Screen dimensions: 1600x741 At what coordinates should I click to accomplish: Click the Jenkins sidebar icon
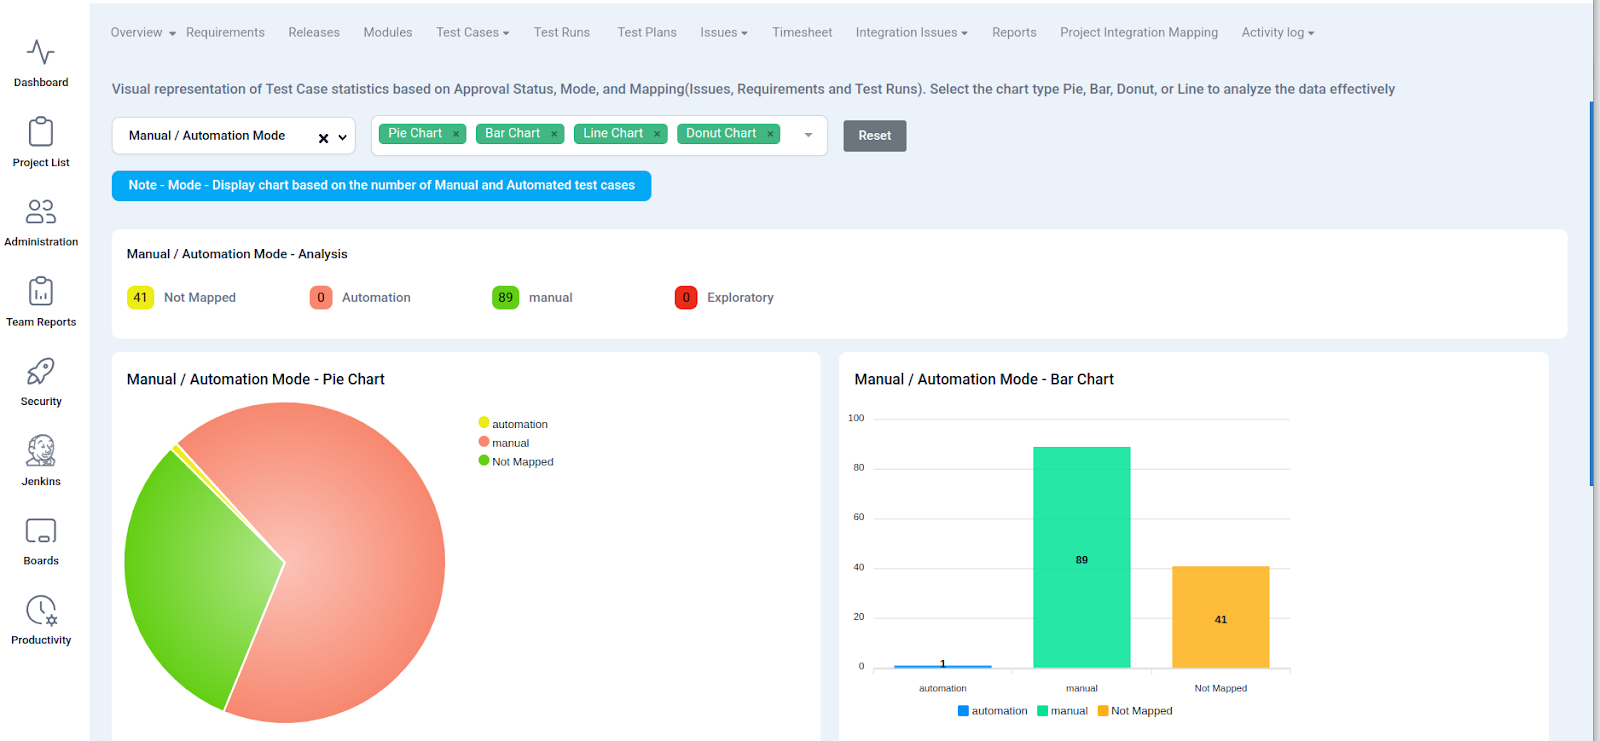(41, 451)
